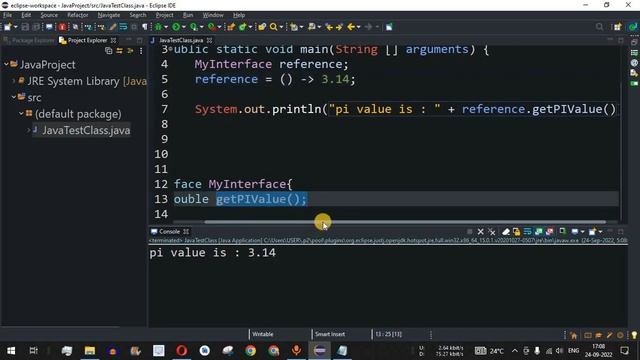Image resolution: width=640 pixels, height=360 pixels.
Task: Open Project Explorer view menu (three dots)
Action: pos(141,51)
